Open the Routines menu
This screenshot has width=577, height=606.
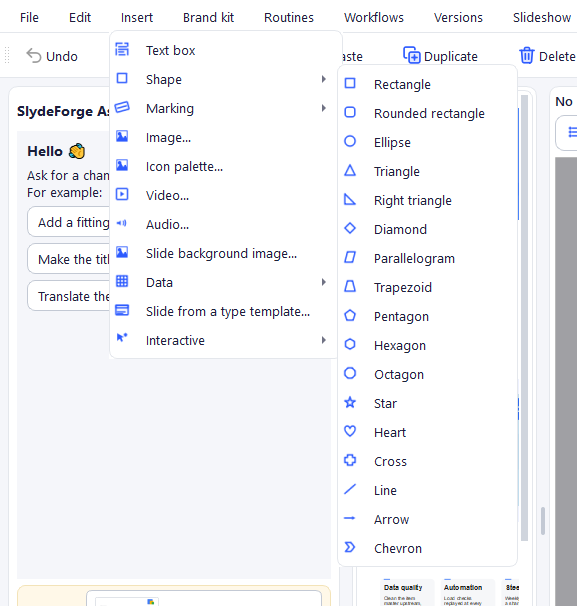(289, 17)
